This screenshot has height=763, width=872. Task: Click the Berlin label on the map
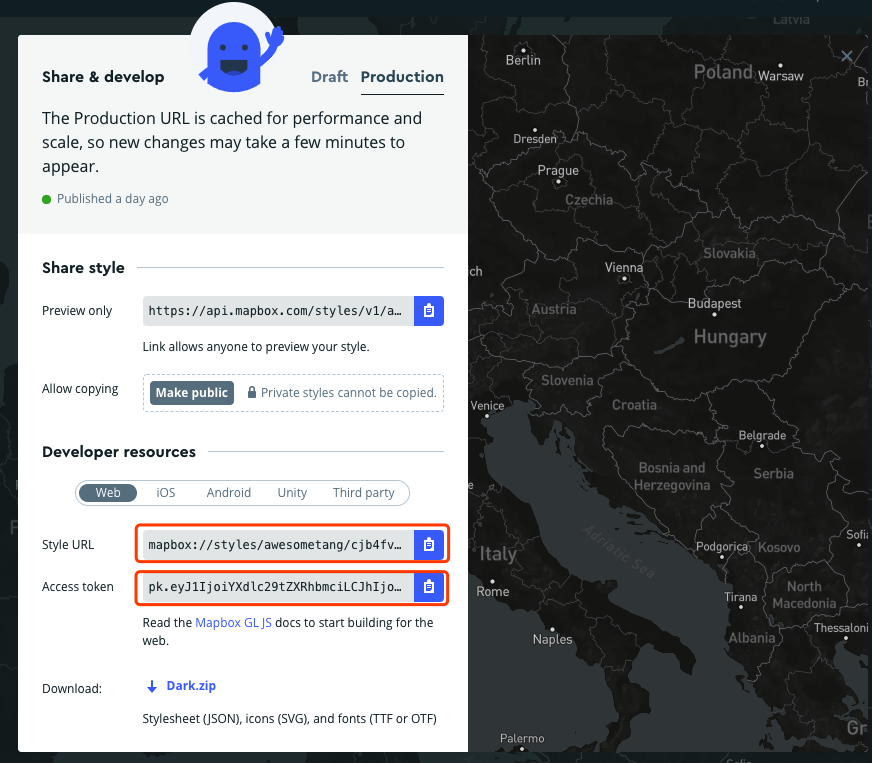pos(523,60)
